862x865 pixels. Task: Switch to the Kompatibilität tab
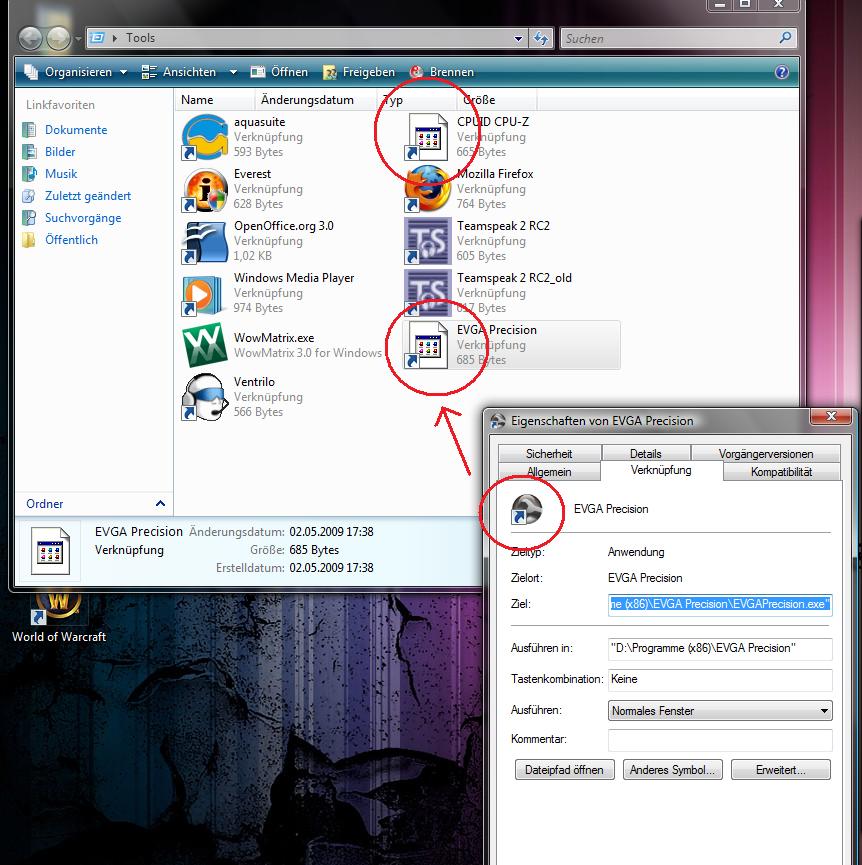(x=781, y=472)
